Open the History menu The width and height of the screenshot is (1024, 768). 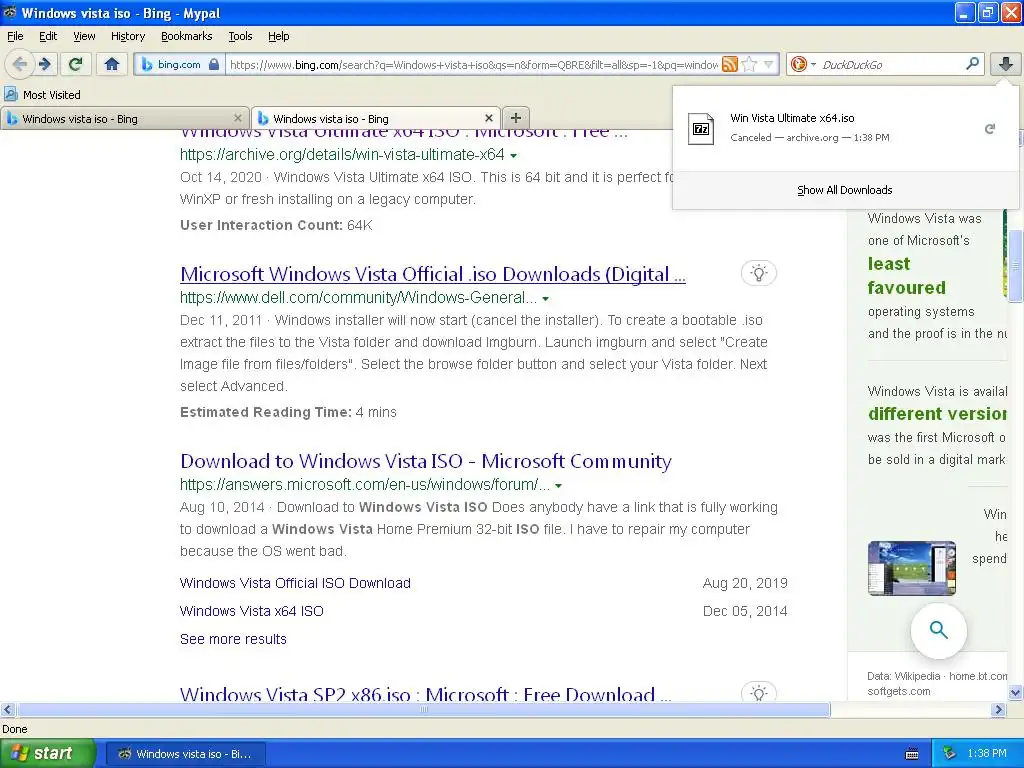[127, 36]
